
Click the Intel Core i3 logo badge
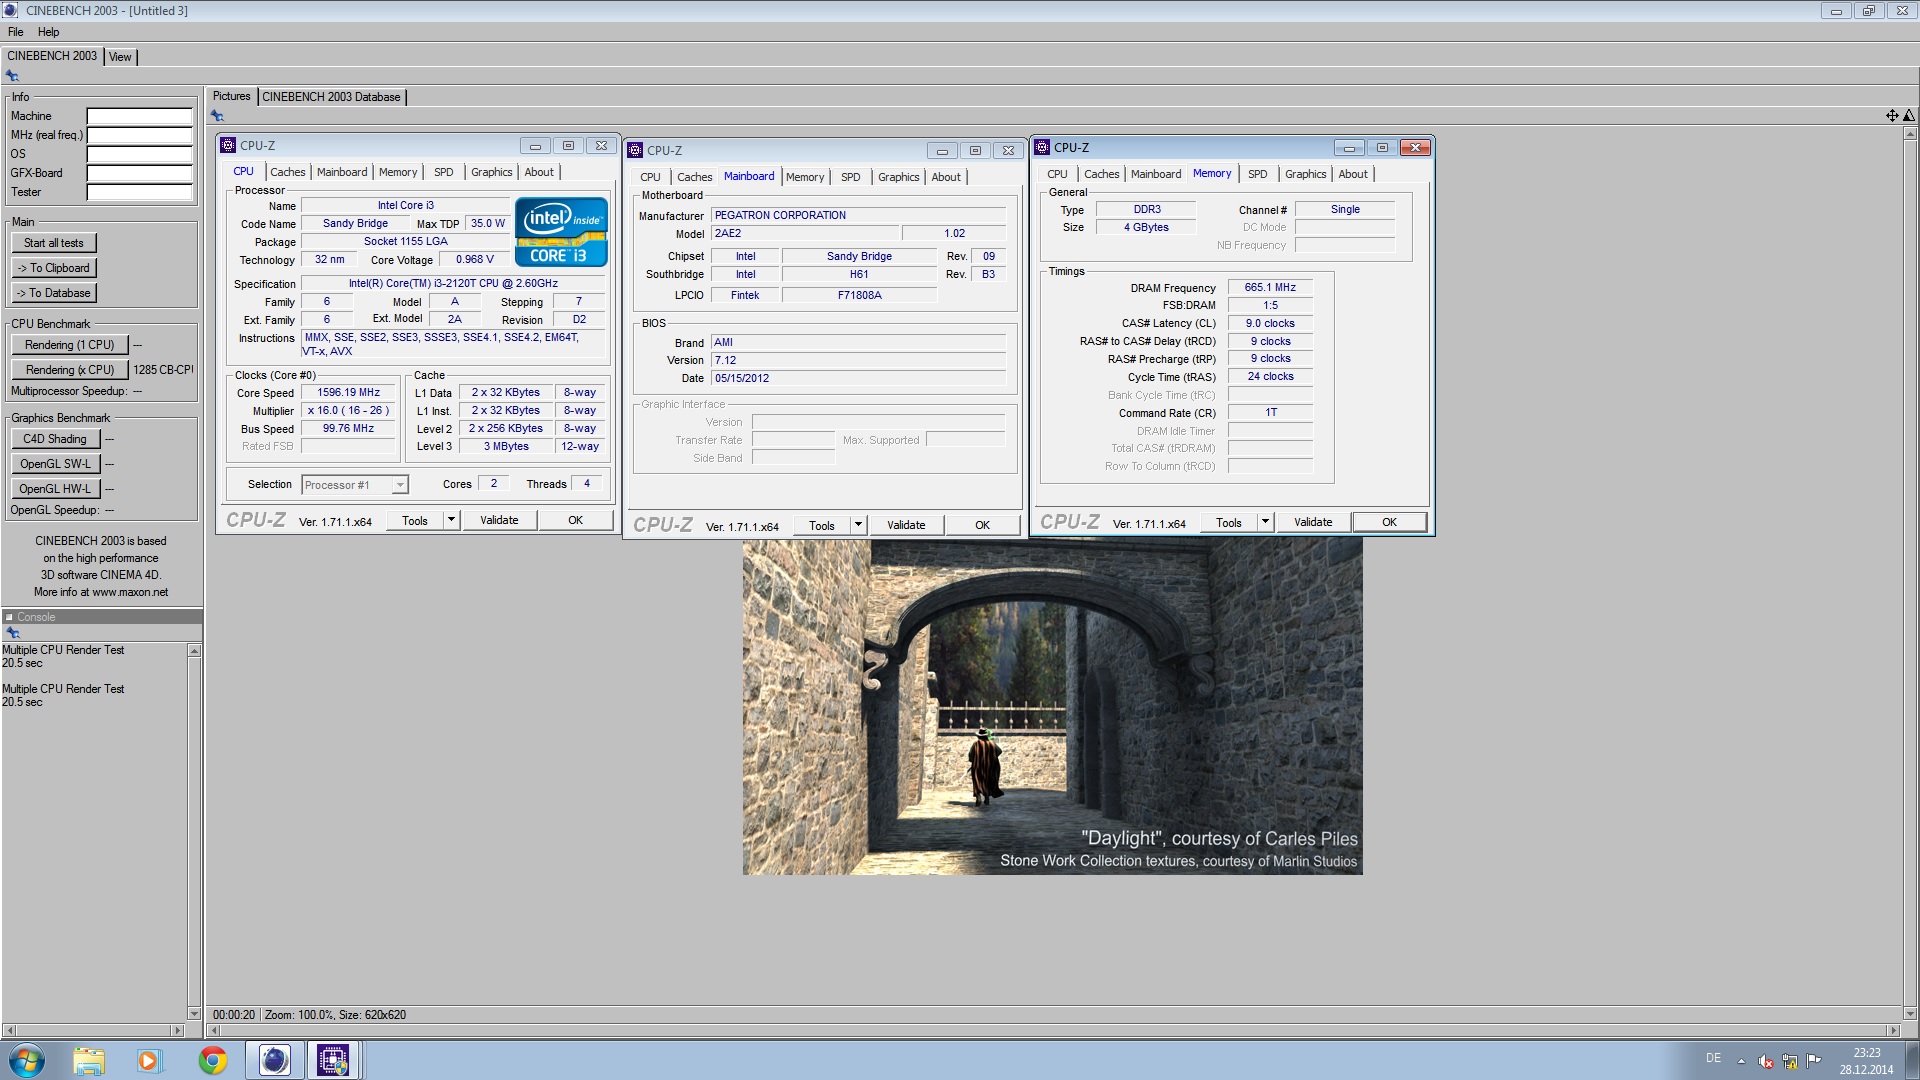click(561, 231)
